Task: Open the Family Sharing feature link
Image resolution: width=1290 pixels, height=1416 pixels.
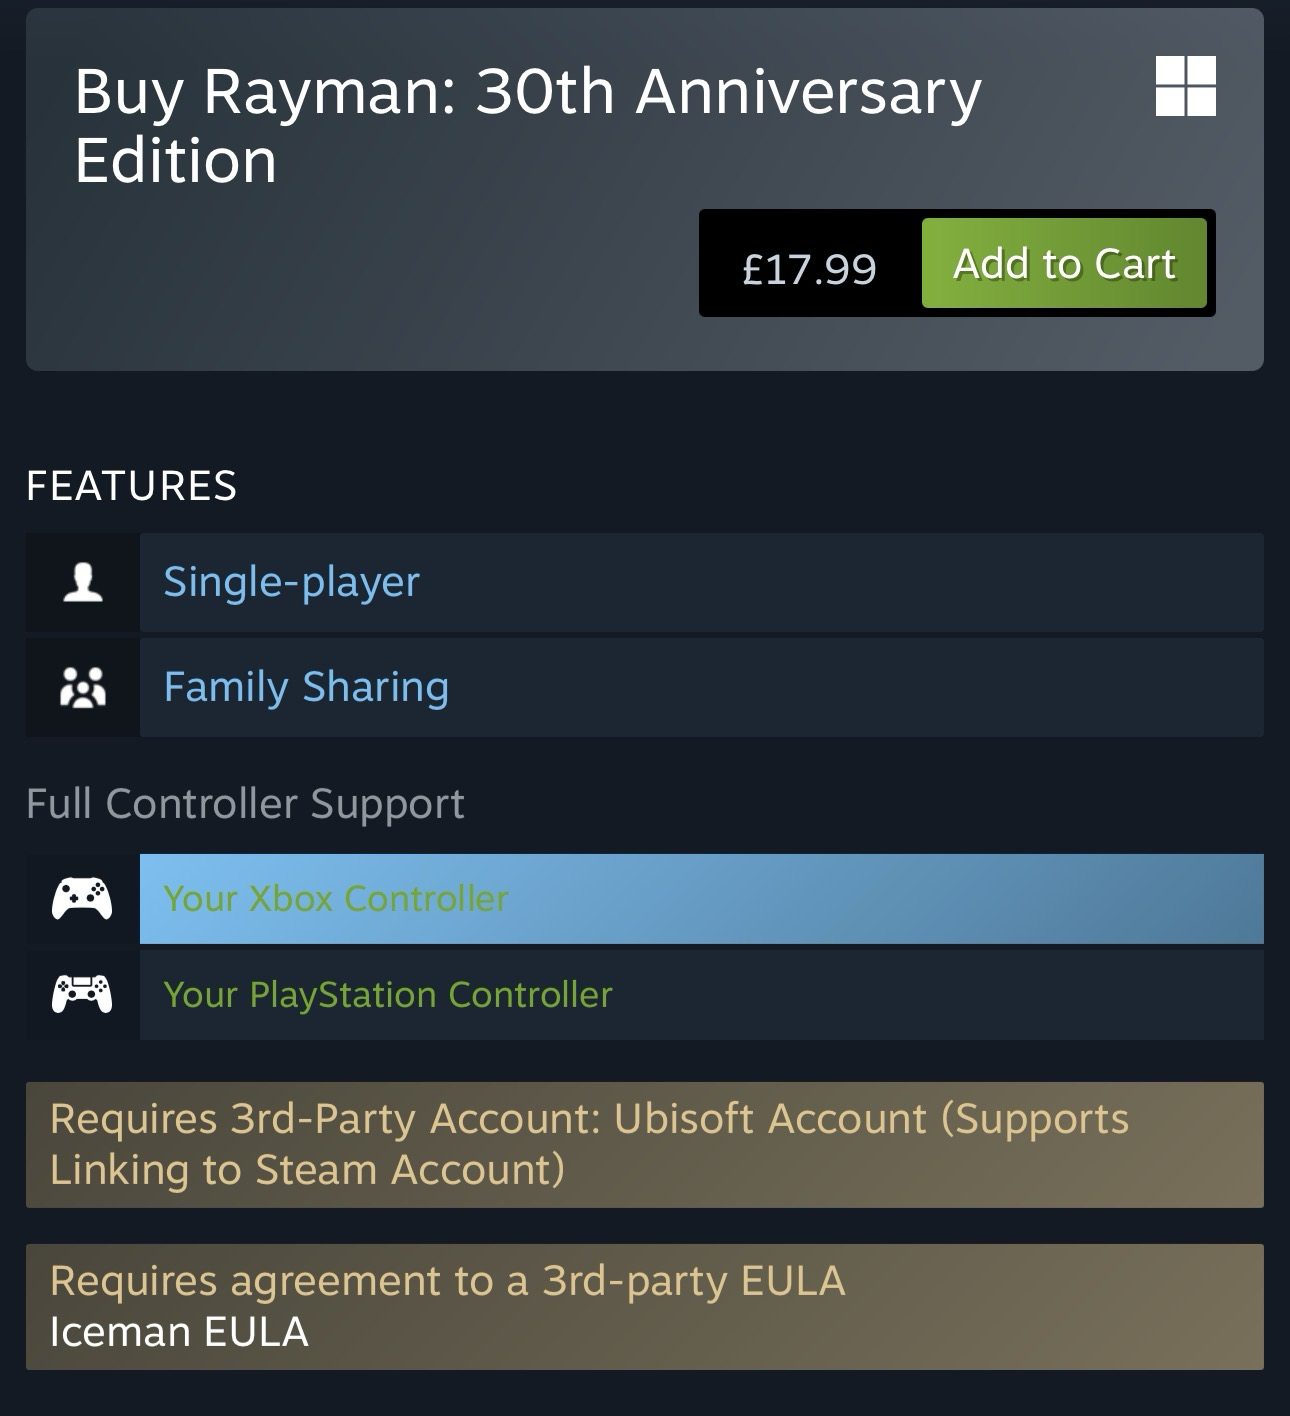Action: pos(306,688)
